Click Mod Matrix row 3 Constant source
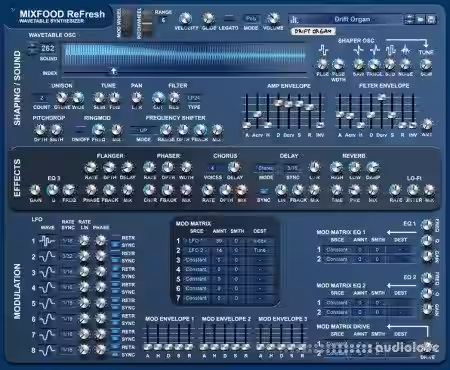The width and height of the screenshot is (450, 370). tap(195, 260)
